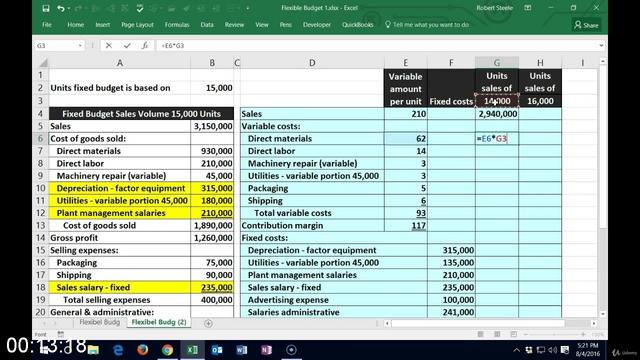The image size is (640, 360).
Task: Open the Customize Quick Access Toolbar dropdown
Action: point(247,8)
